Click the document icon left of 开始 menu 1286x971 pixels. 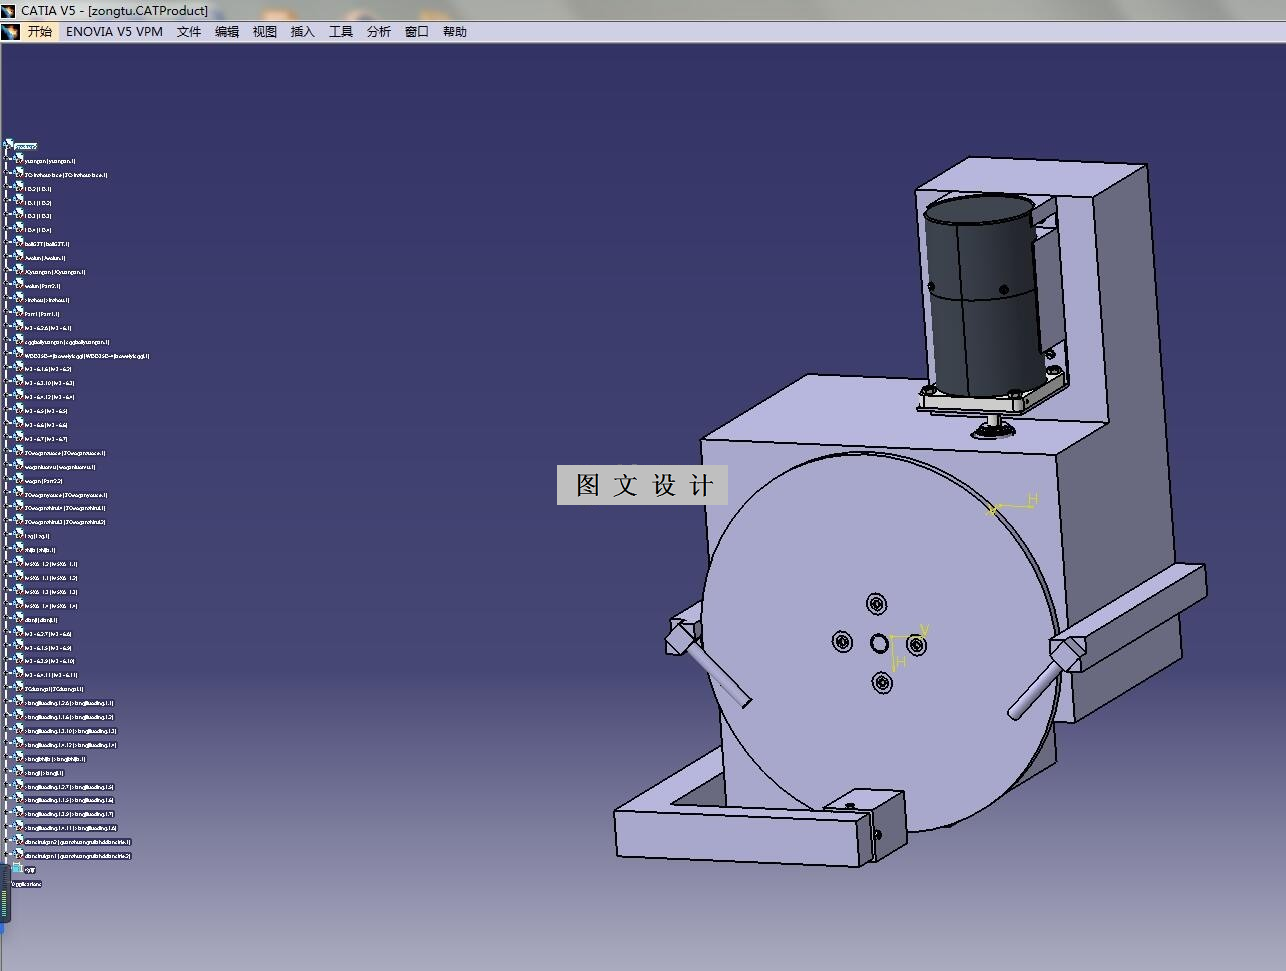coord(10,31)
